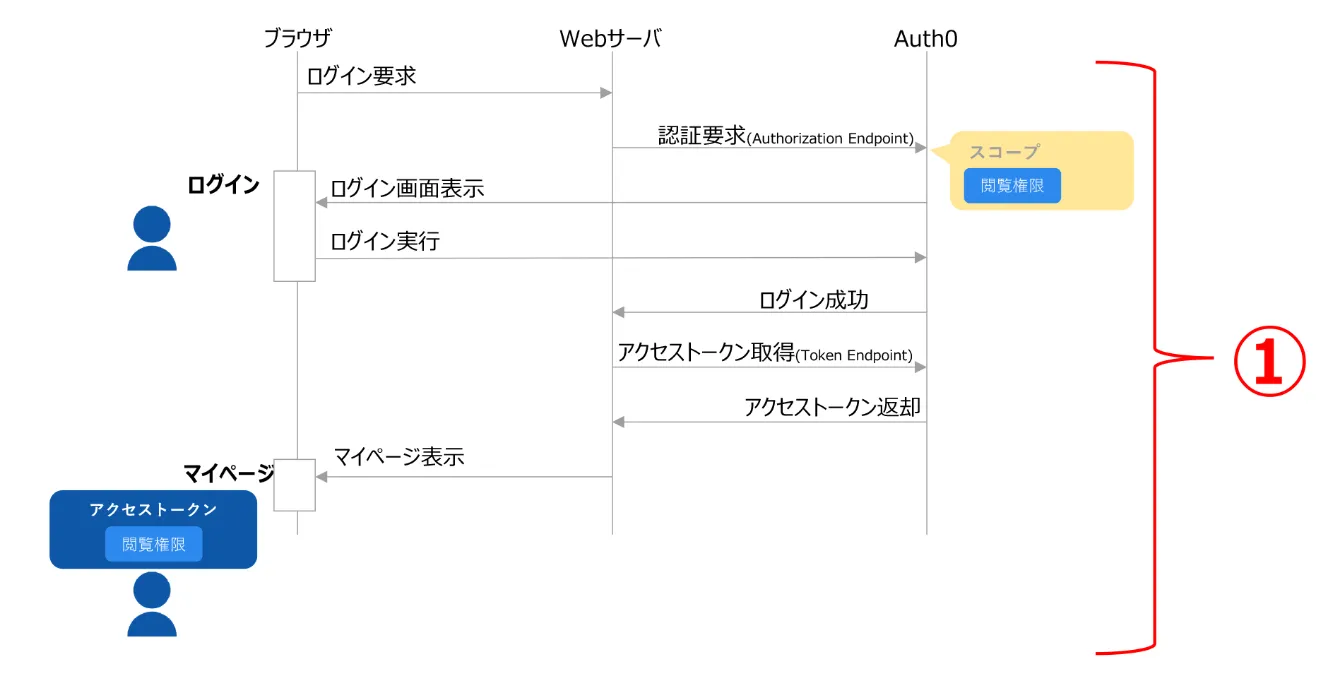Click the ログイン画面表示 message label
Viewport: 1340px width, 688px height.
407,188
